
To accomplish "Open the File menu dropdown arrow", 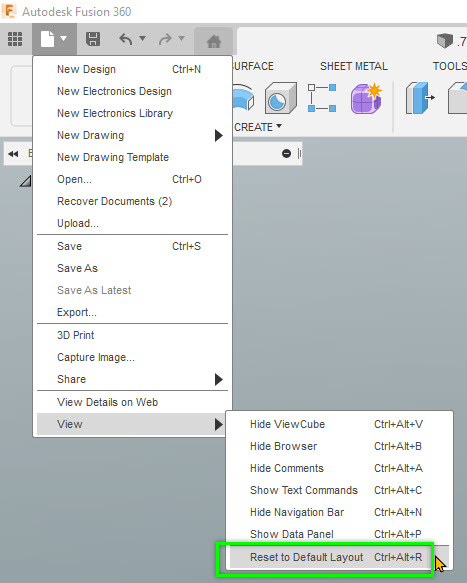I will (64, 38).
